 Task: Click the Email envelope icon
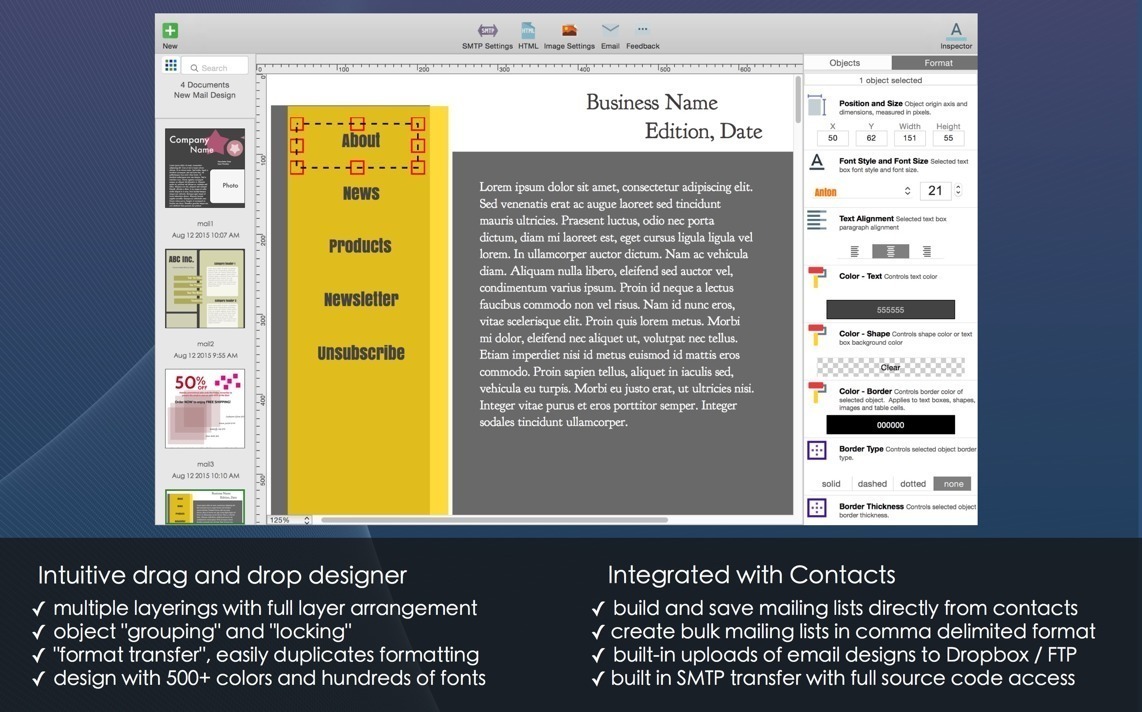(610, 30)
